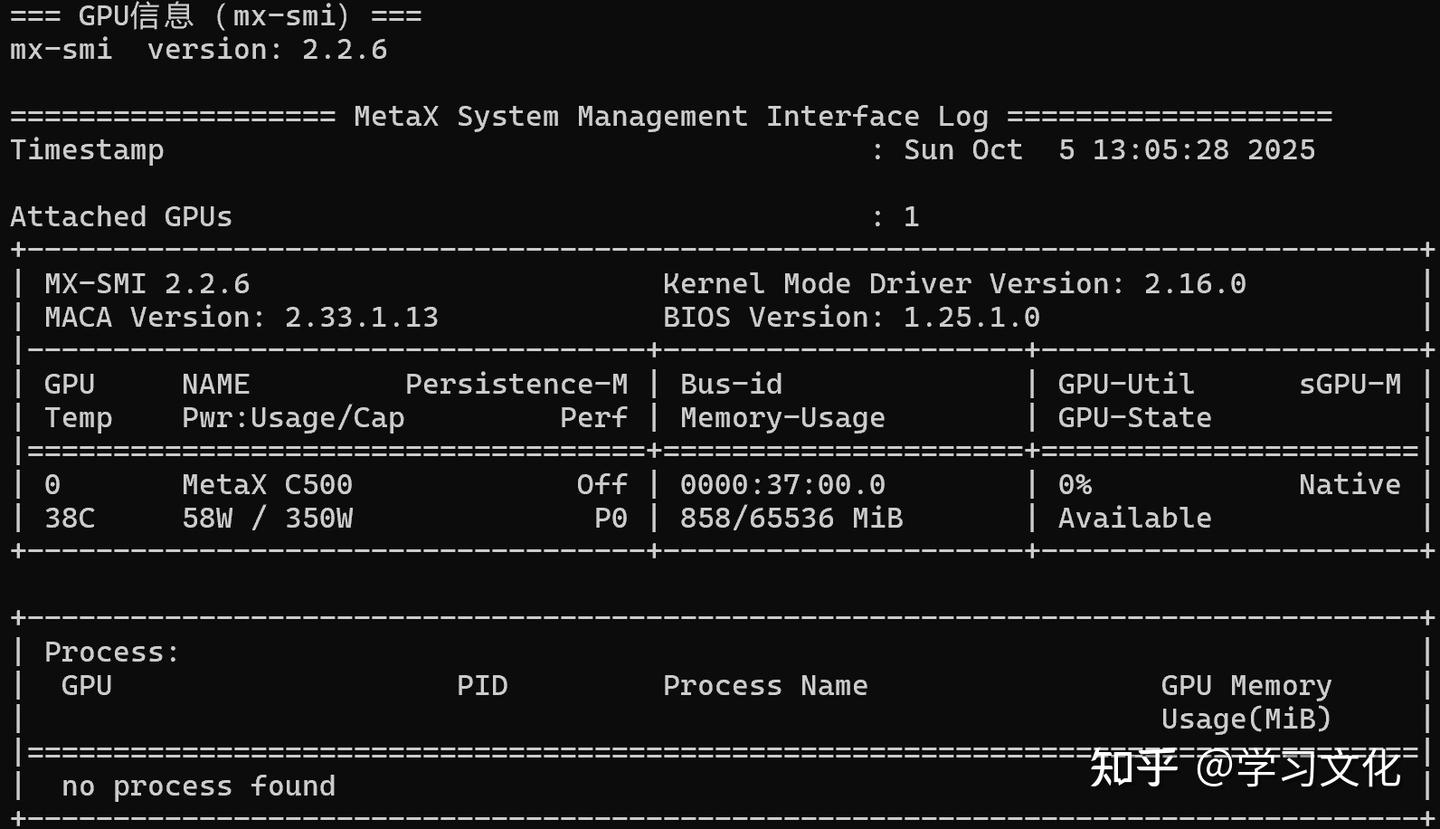Click the 858/65536 MiB memory usage value
Viewport: 1440px width, 829px height.
click(791, 519)
